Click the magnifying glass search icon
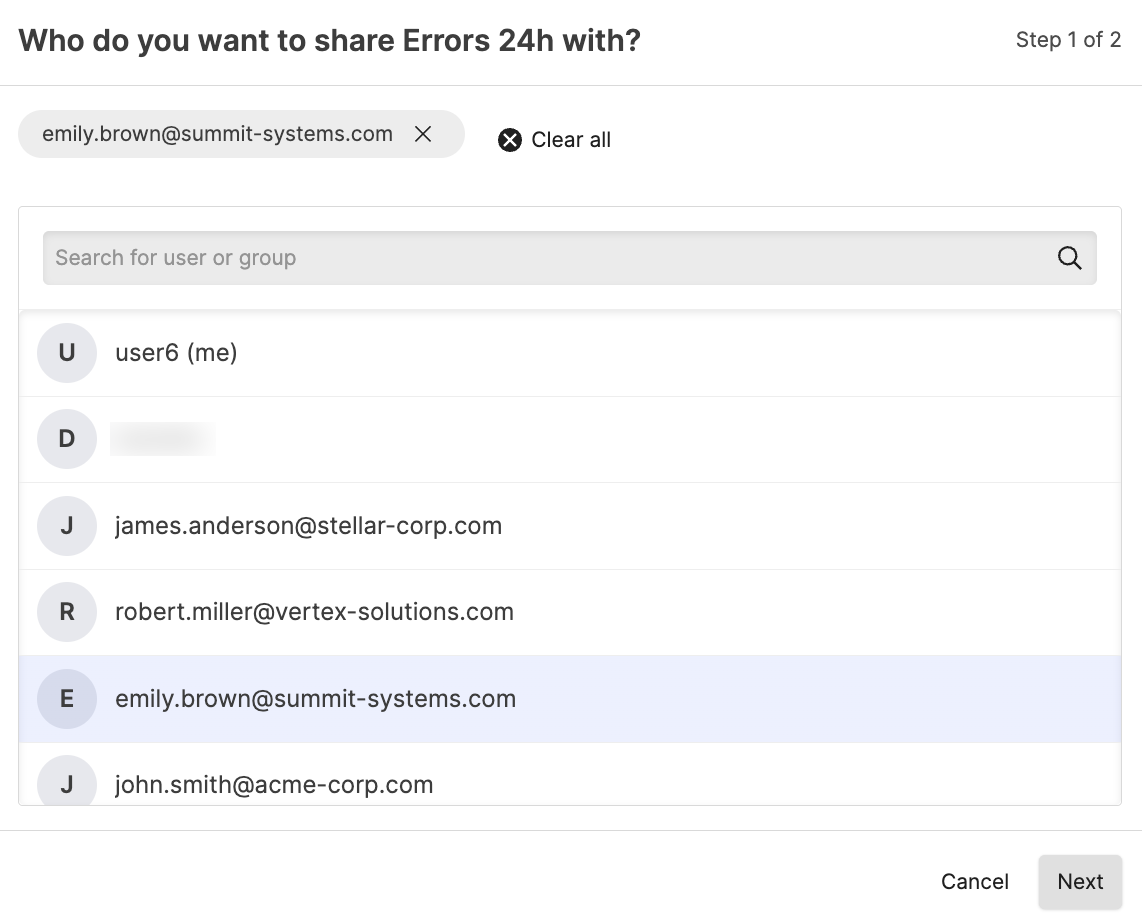Viewport: 1142px width, 922px height. (x=1069, y=258)
